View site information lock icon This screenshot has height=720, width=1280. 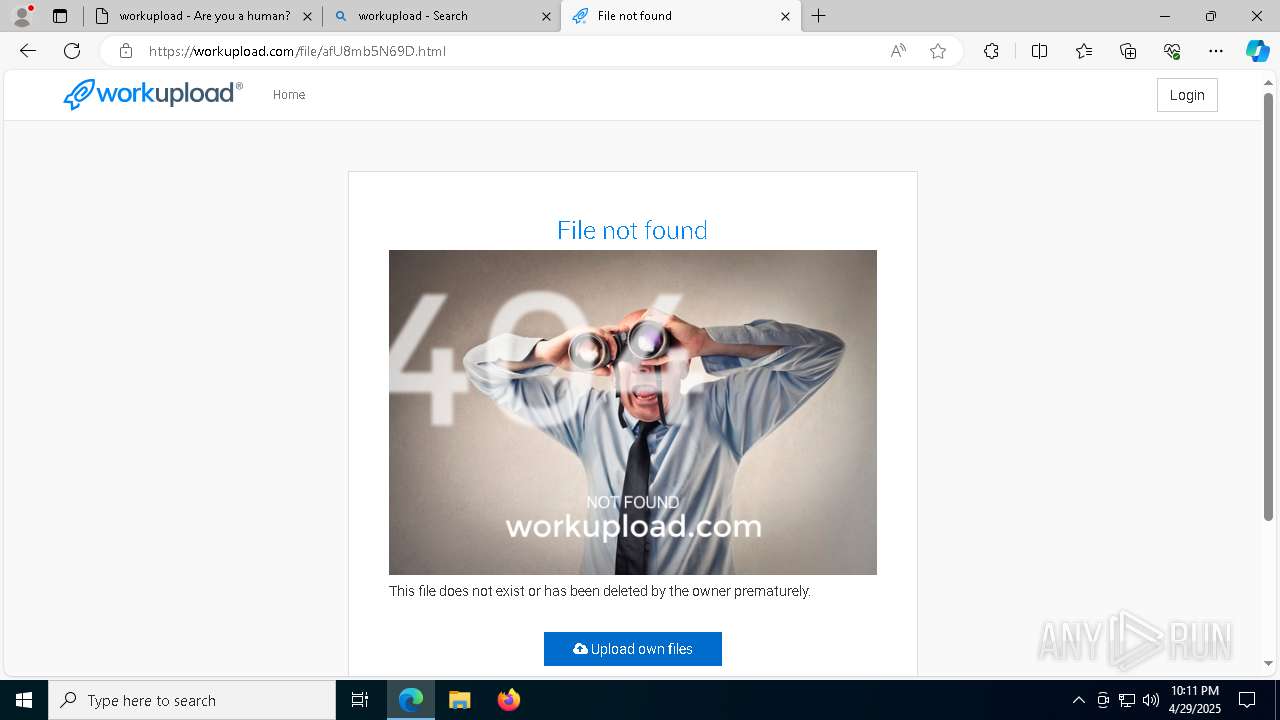tap(126, 51)
